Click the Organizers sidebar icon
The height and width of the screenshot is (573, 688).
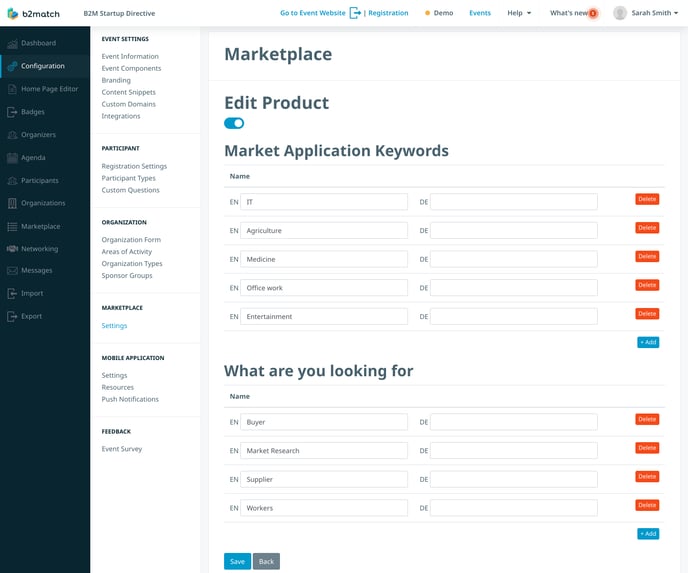tap(12, 135)
